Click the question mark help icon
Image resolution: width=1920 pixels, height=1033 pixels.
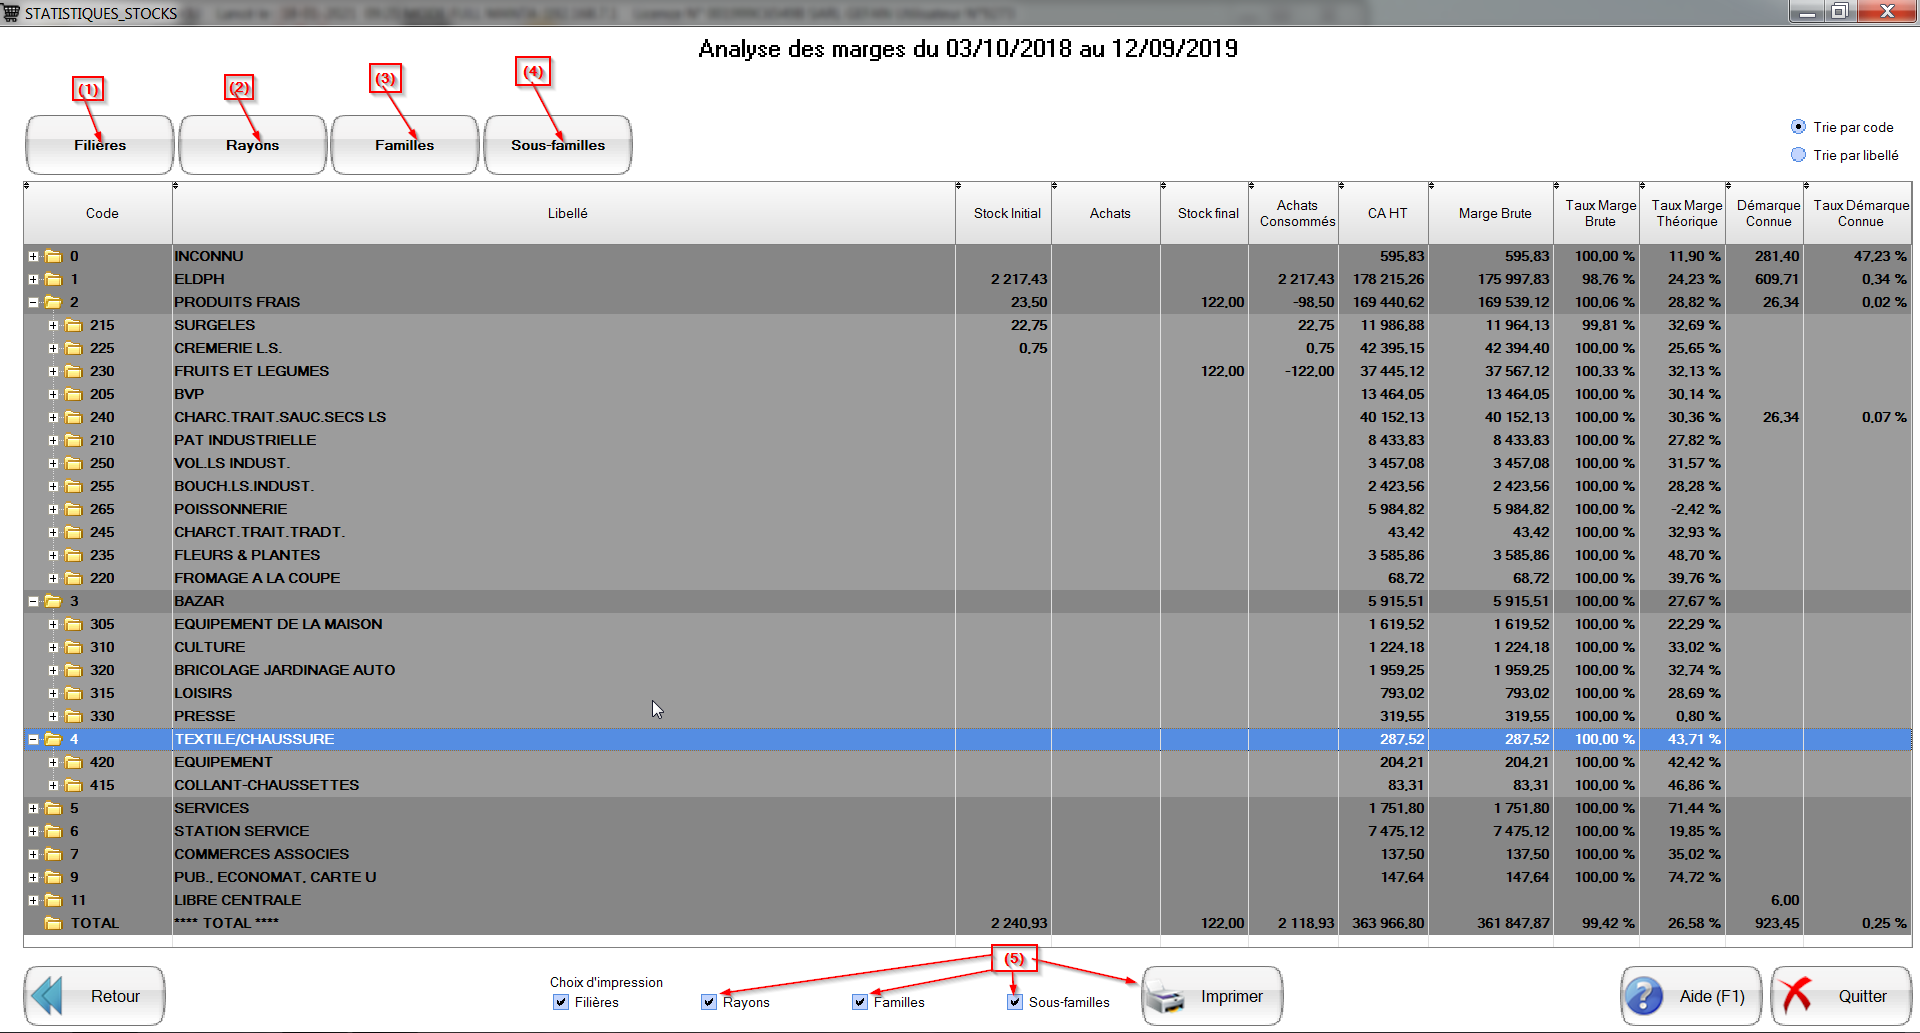[1644, 996]
